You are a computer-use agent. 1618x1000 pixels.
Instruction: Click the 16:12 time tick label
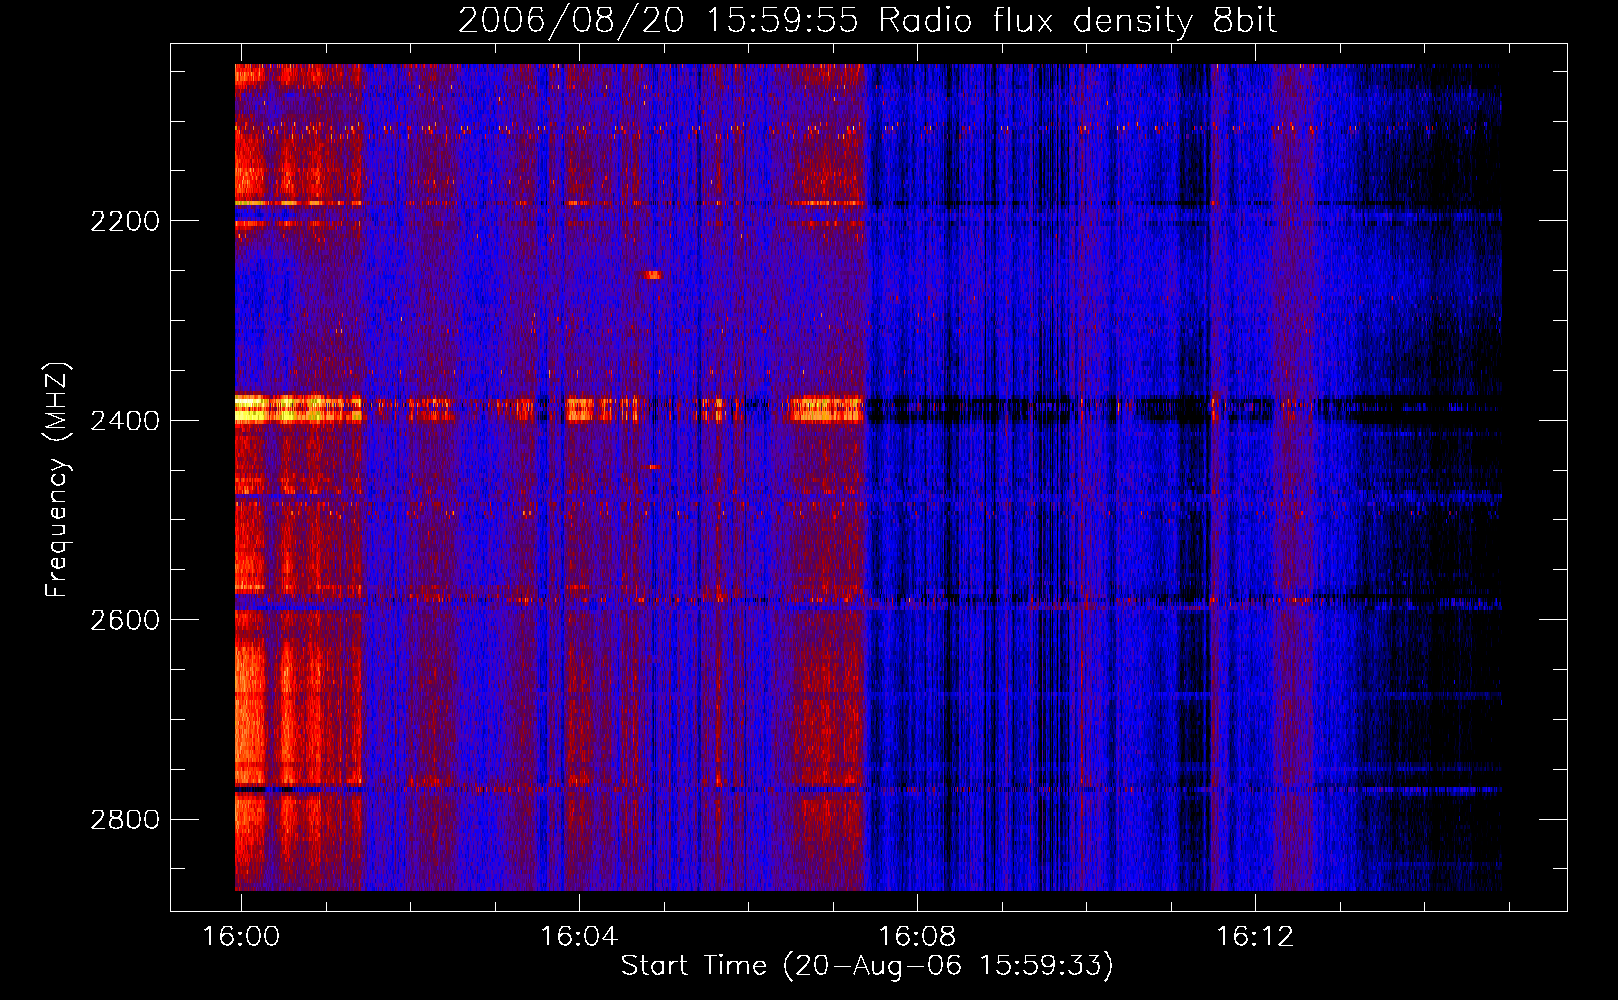(1255, 936)
